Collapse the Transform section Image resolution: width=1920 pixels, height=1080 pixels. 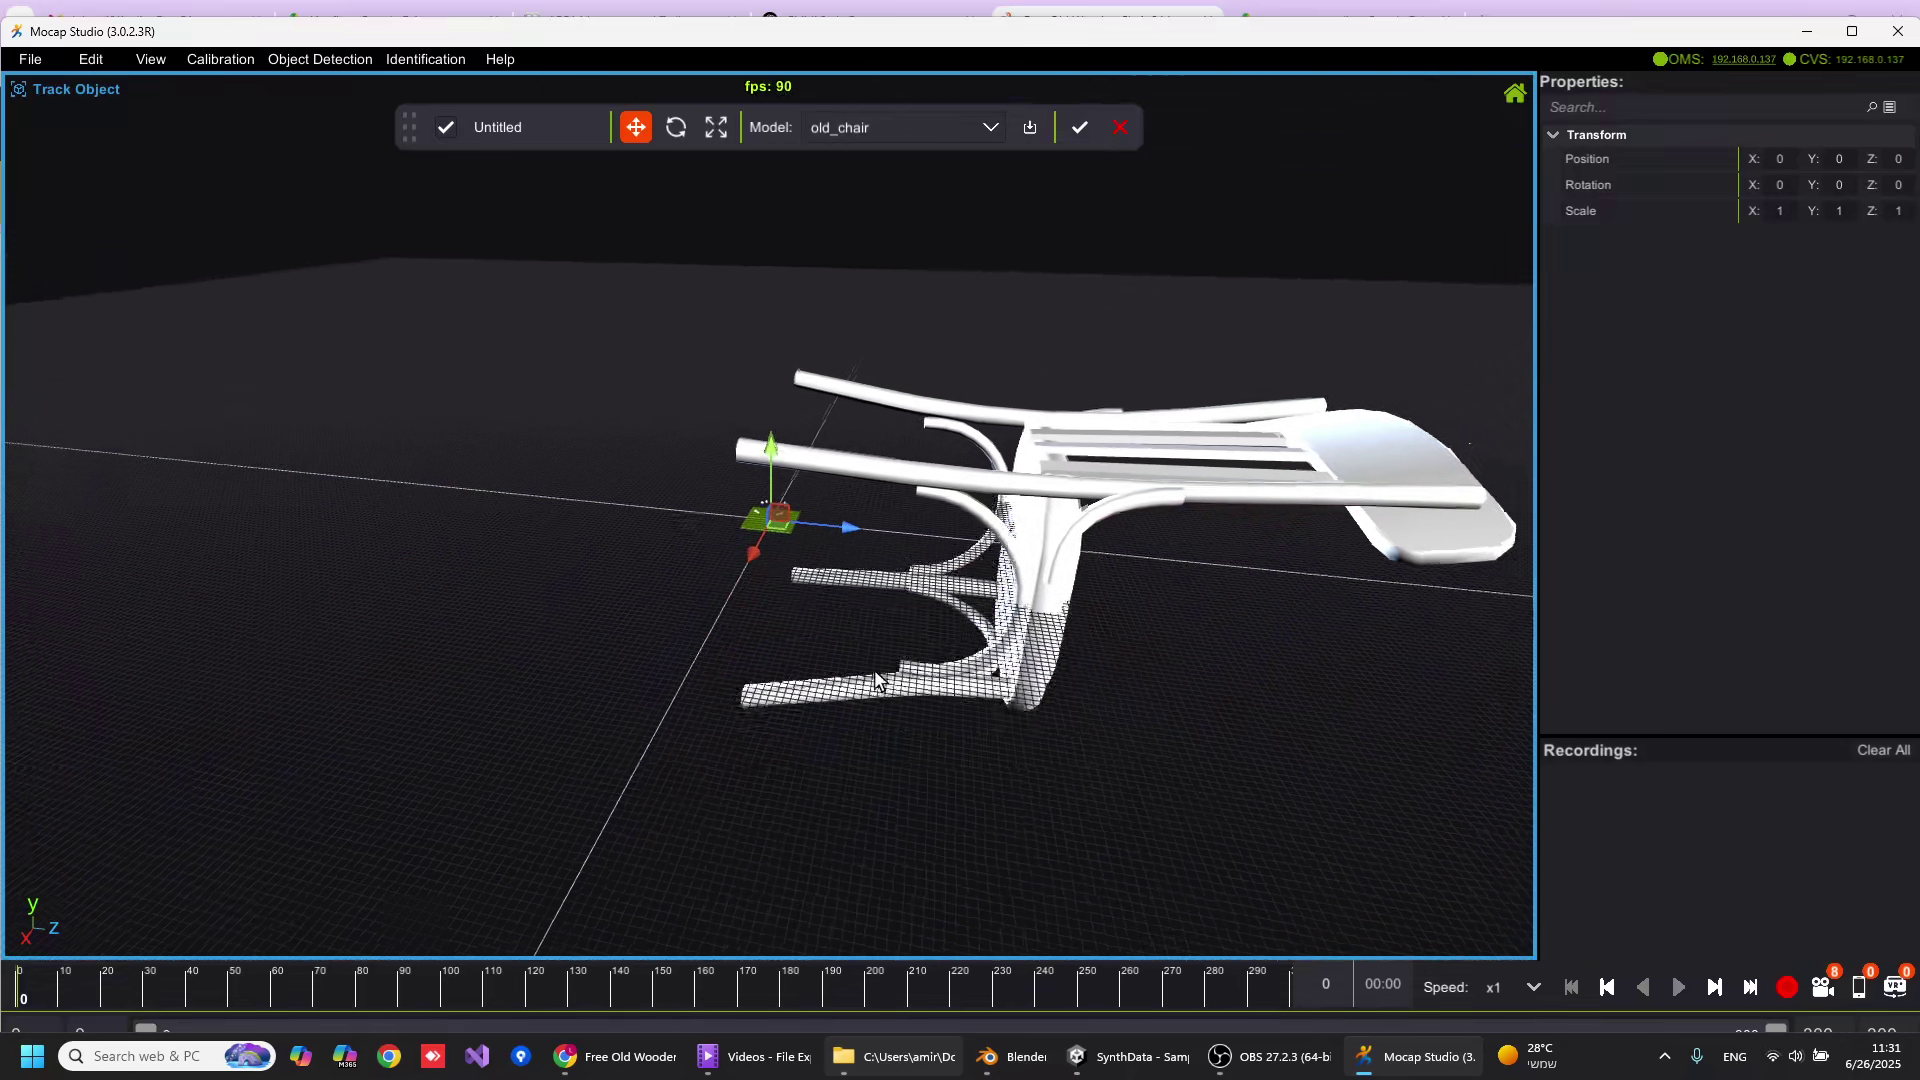1553,135
